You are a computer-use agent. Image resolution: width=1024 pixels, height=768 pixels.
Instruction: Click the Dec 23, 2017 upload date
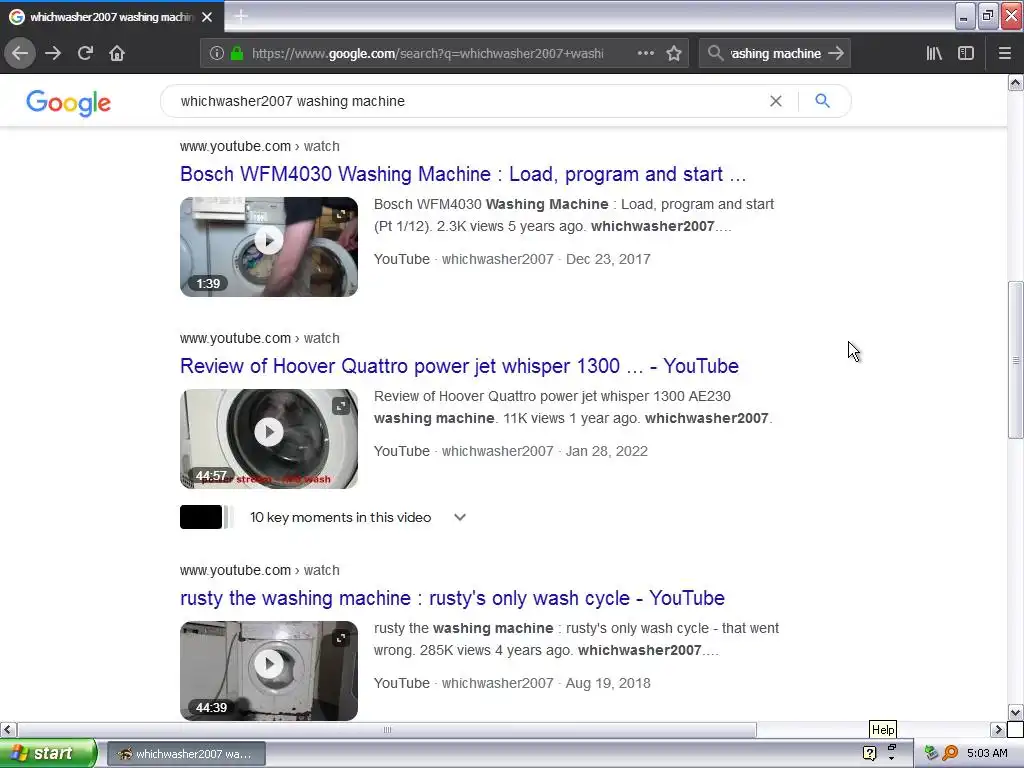608,259
